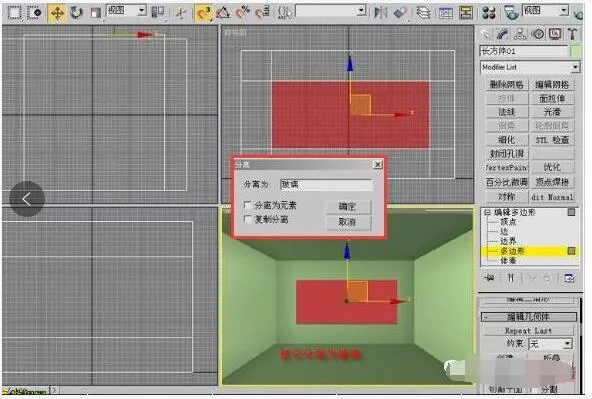Screen dimensions: 592x399
Task: Toggle the Angle Snap icon
Action: (223, 13)
